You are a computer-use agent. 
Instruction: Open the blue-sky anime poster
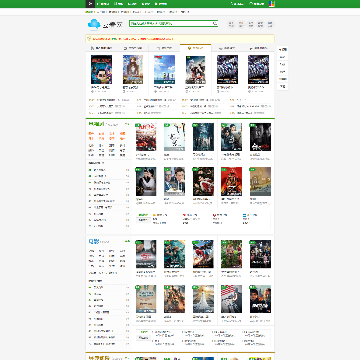164,69
